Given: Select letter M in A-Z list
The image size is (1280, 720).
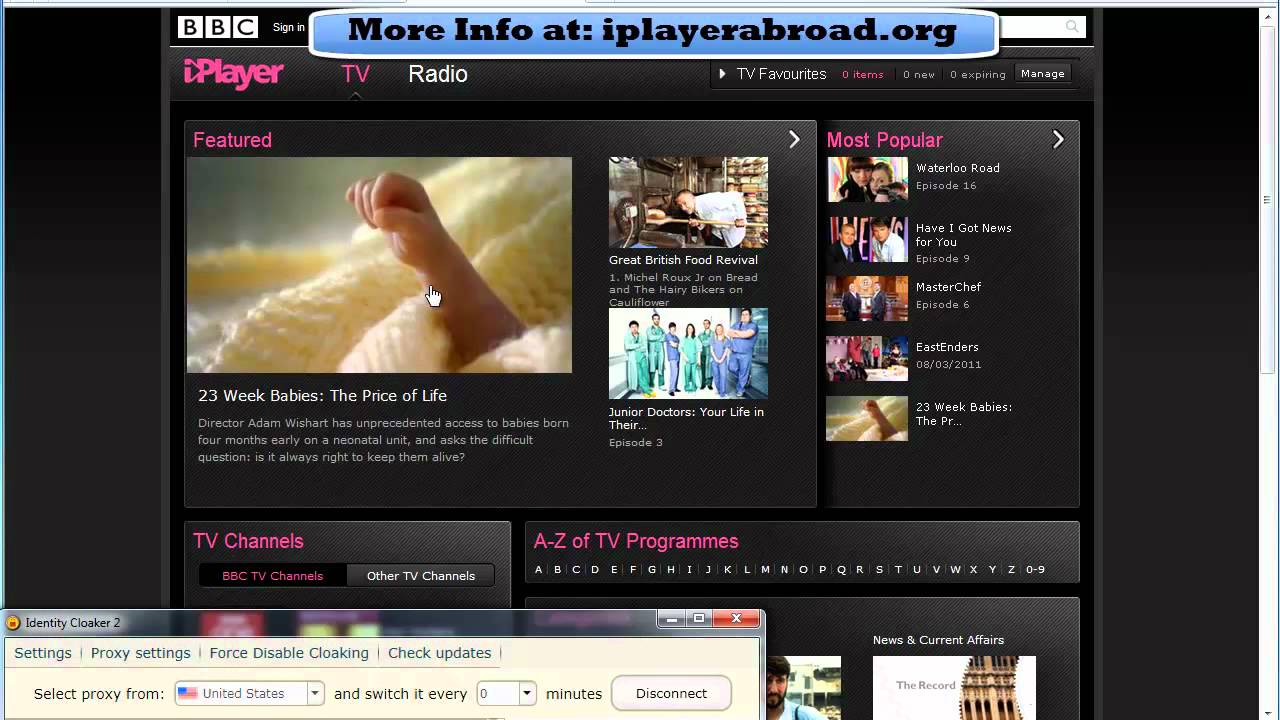Looking at the screenshot, I should coord(765,570).
